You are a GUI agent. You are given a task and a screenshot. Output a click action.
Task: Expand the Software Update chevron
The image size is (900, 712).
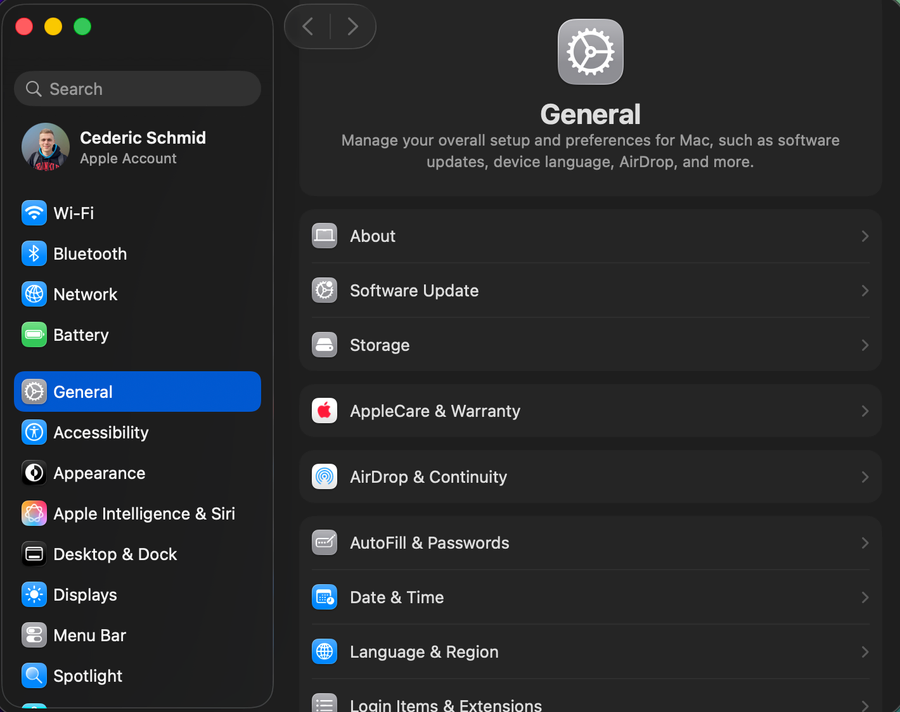864,291
